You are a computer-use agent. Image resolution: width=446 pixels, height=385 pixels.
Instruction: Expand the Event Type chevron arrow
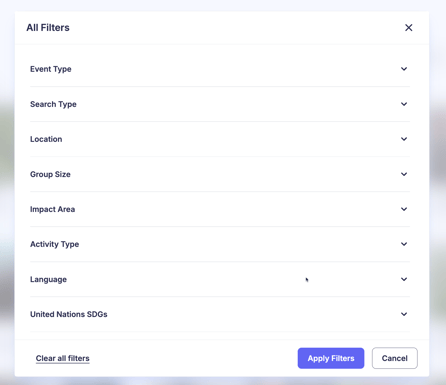404,69
